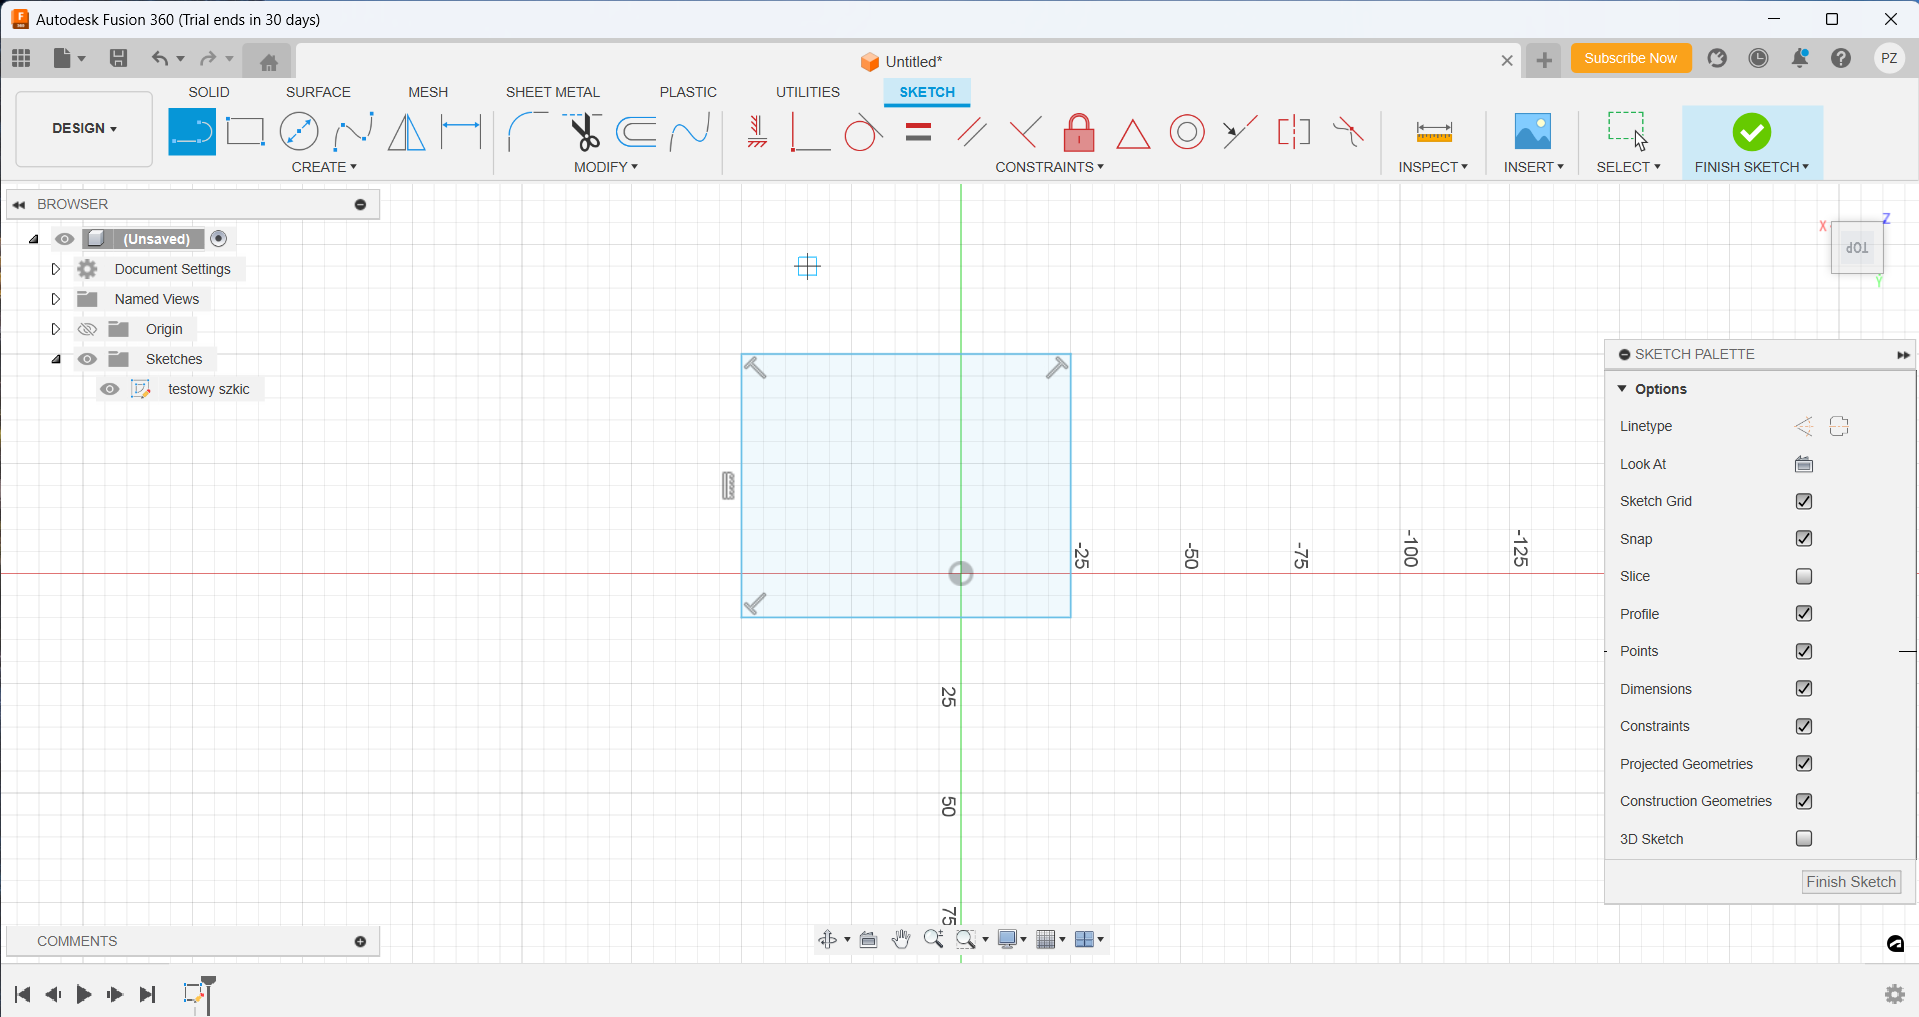Hide the testowy szkic sketch

point(110,389)
